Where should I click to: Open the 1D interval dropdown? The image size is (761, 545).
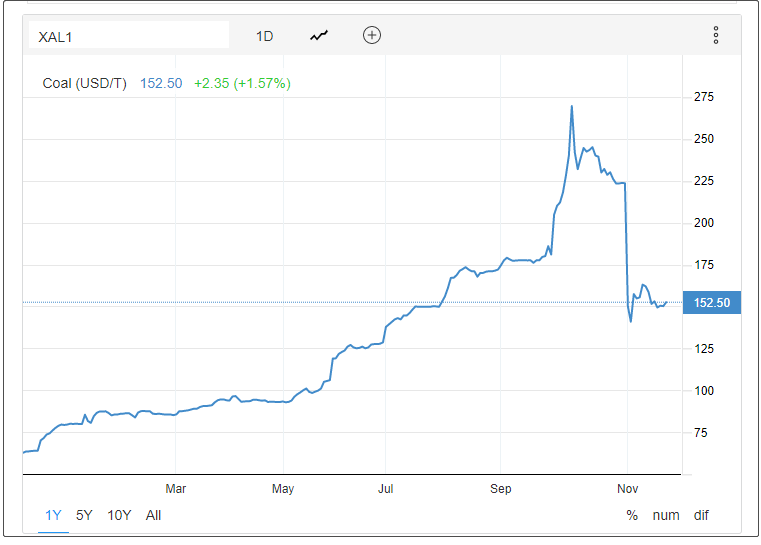pos(264,36)
